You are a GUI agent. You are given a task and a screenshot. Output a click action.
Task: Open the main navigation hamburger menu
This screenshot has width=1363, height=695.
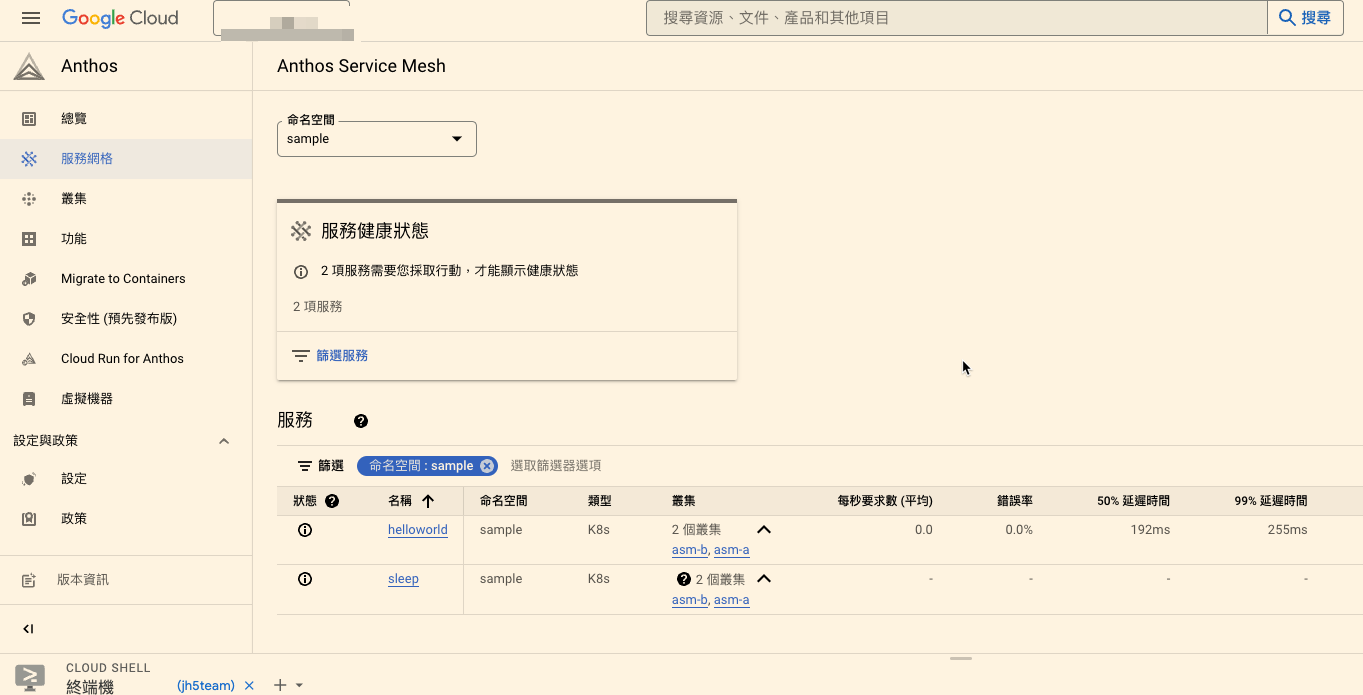(30, 18)
